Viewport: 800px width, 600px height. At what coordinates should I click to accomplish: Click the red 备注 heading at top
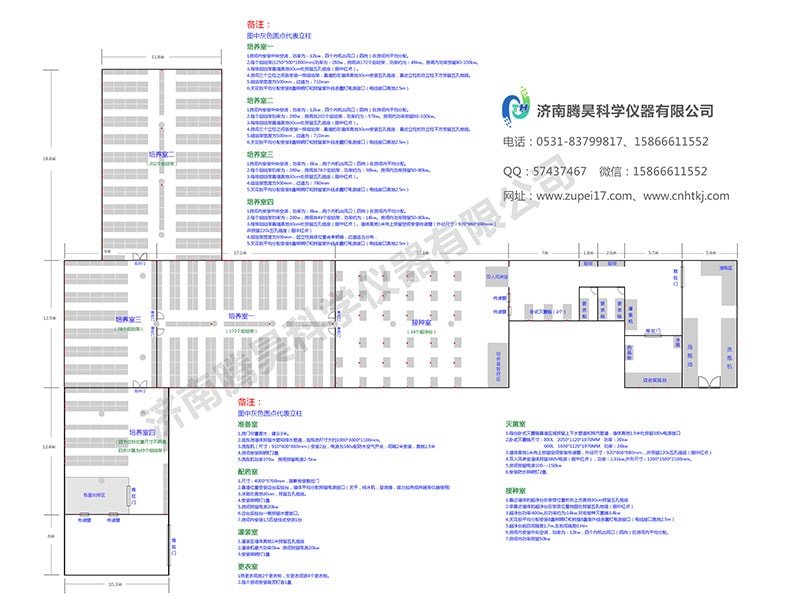coord(256,24)
